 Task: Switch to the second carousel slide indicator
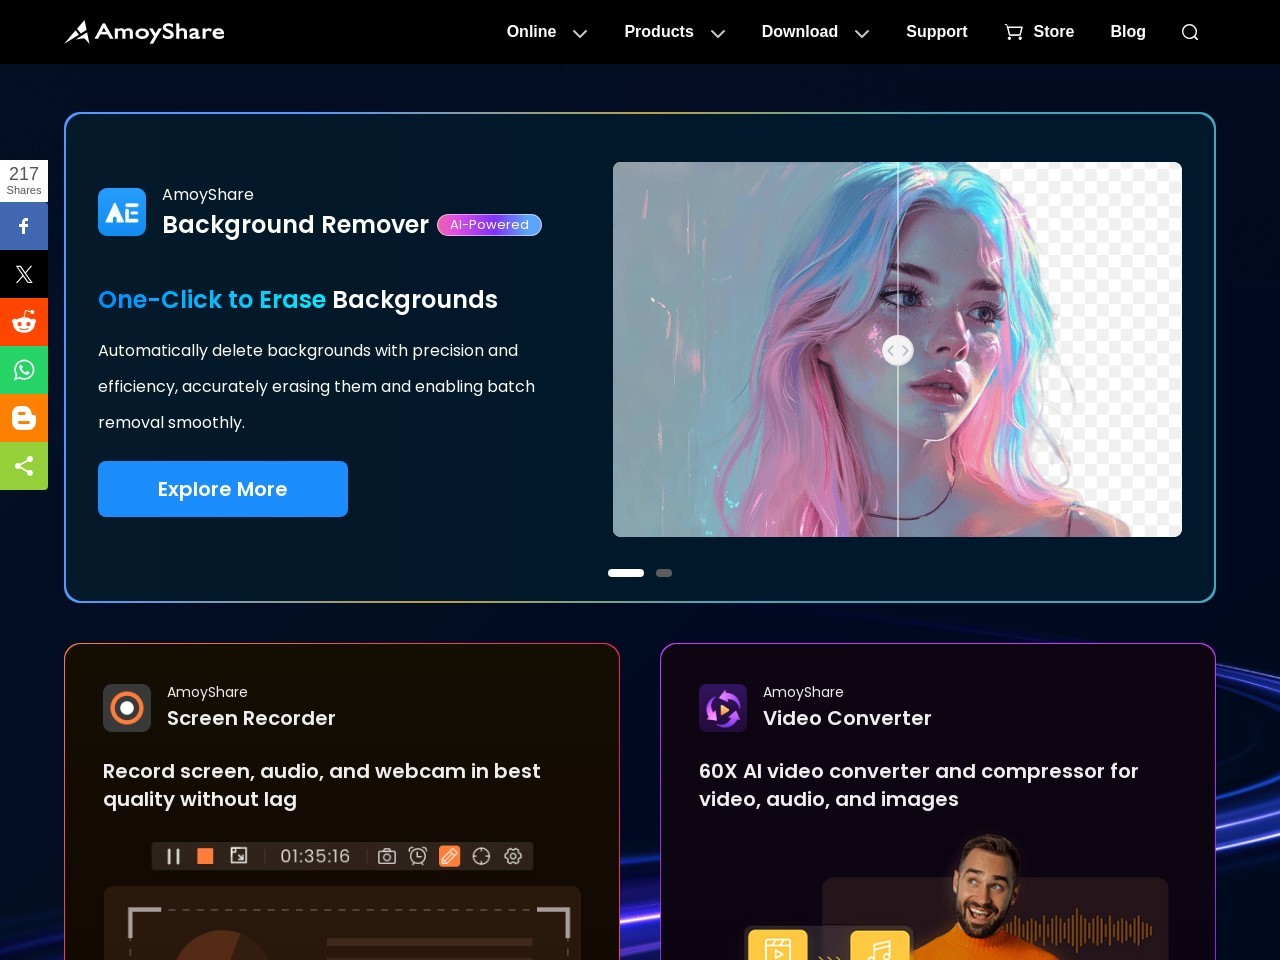pyautogui.click(x=664, y=573)
